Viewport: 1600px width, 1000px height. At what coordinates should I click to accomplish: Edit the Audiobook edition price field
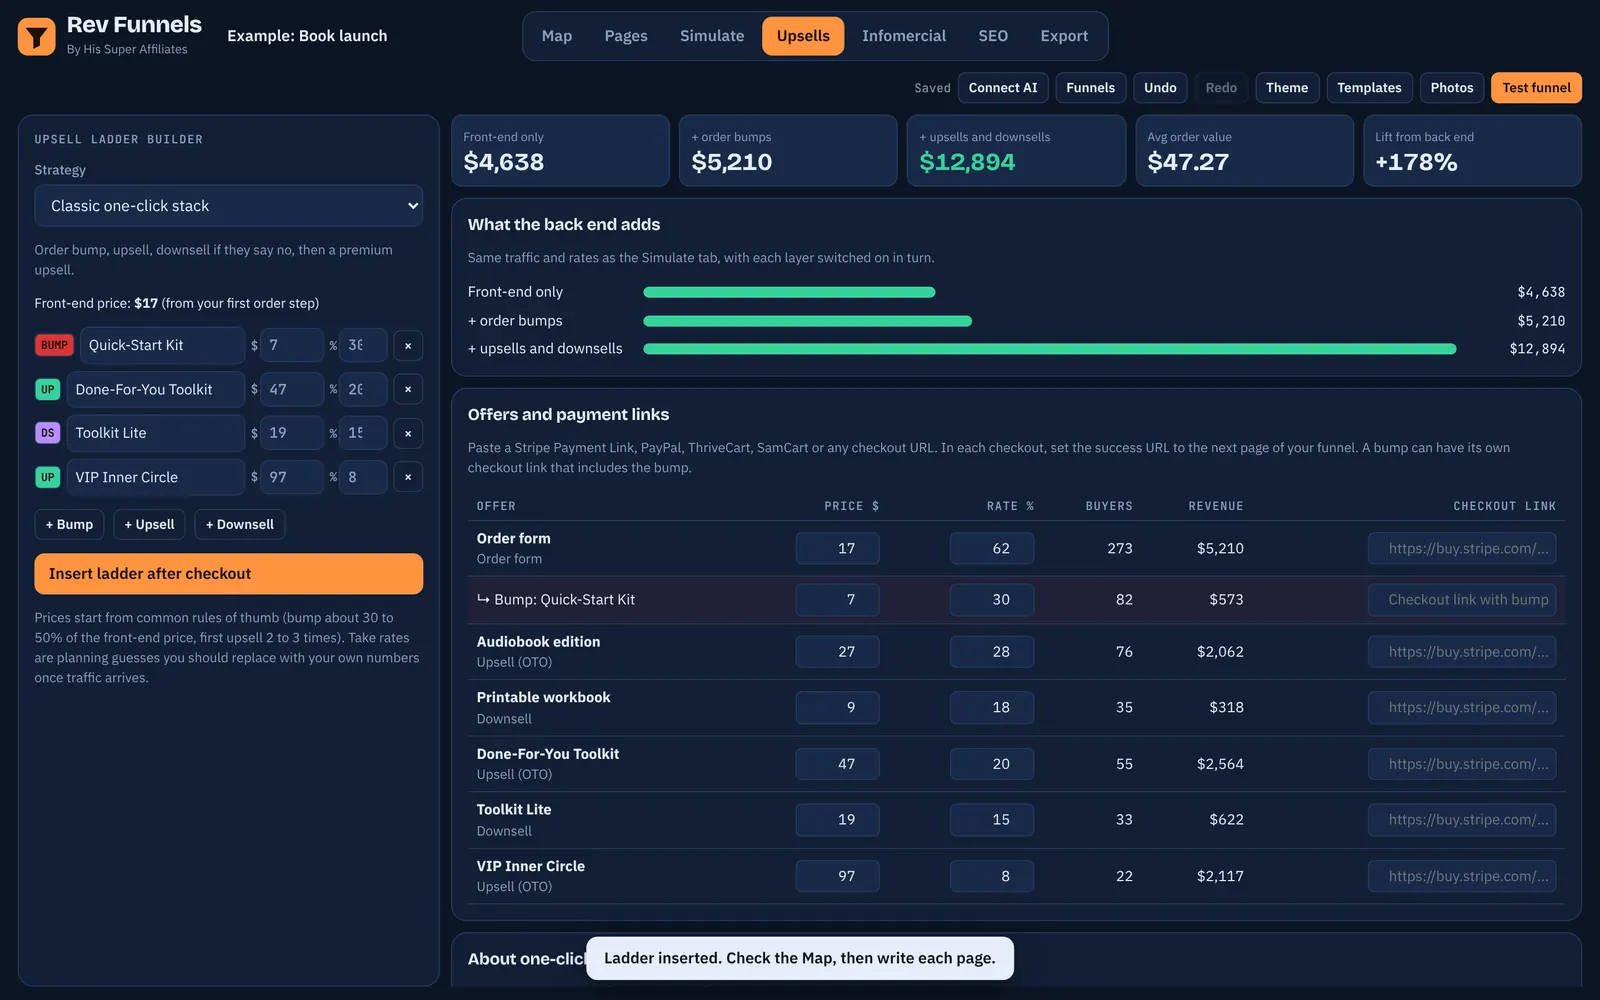click(x=838, y=652)
